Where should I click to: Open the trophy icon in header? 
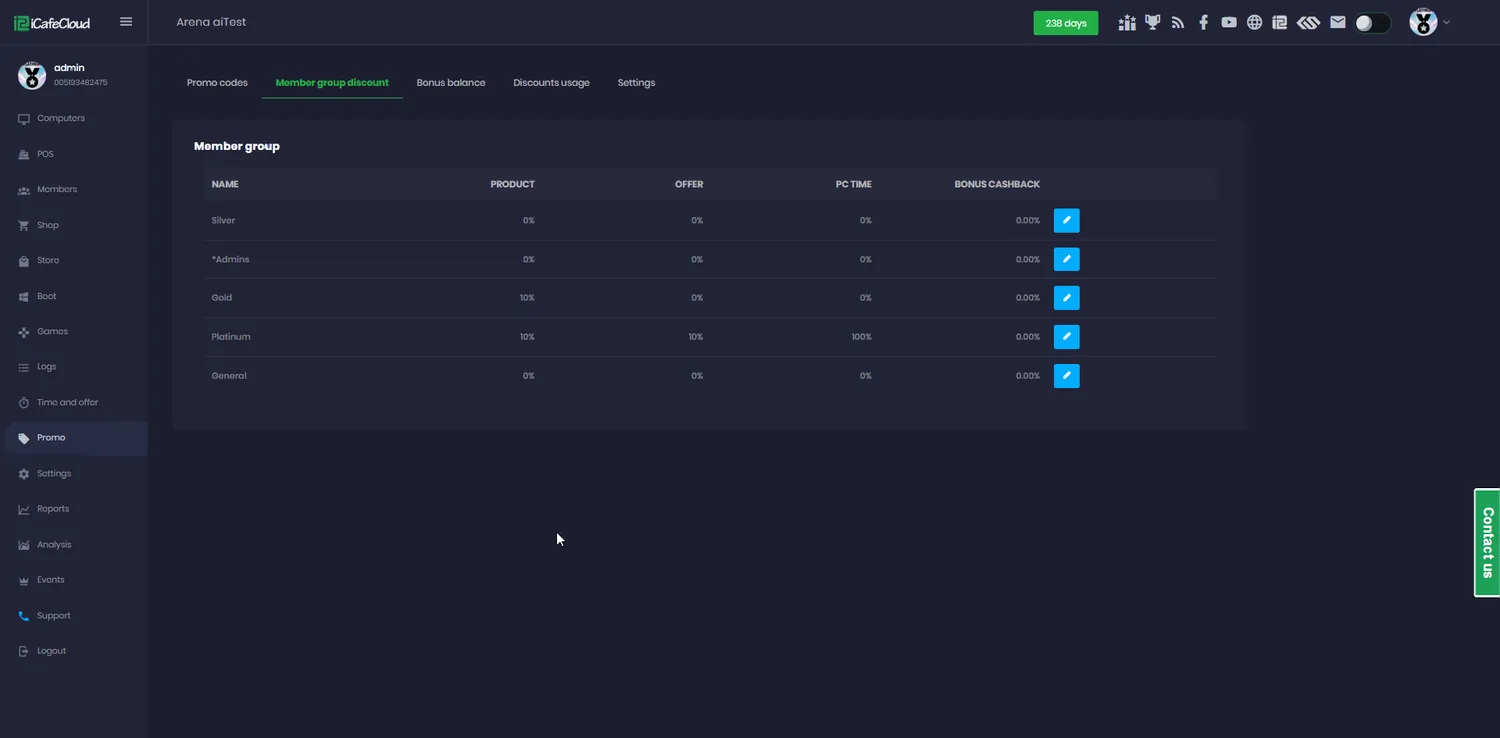pos(1153,22)
